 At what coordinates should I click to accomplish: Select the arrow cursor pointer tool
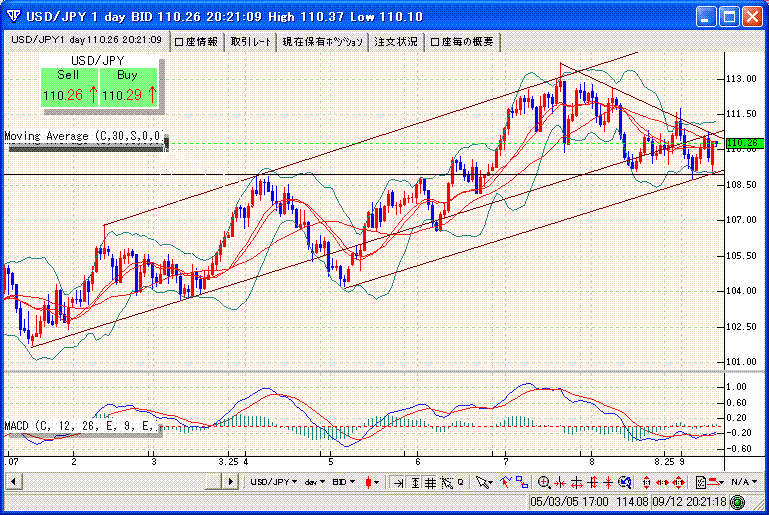[484, 483]
